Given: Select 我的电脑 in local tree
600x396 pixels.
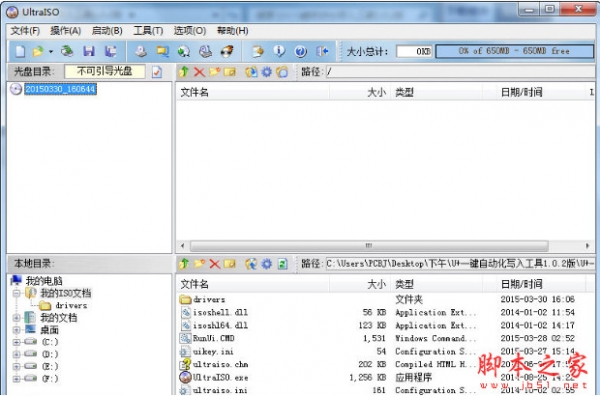Looking at the screenshot, I should pyautogui.click(x=44, y=281).
